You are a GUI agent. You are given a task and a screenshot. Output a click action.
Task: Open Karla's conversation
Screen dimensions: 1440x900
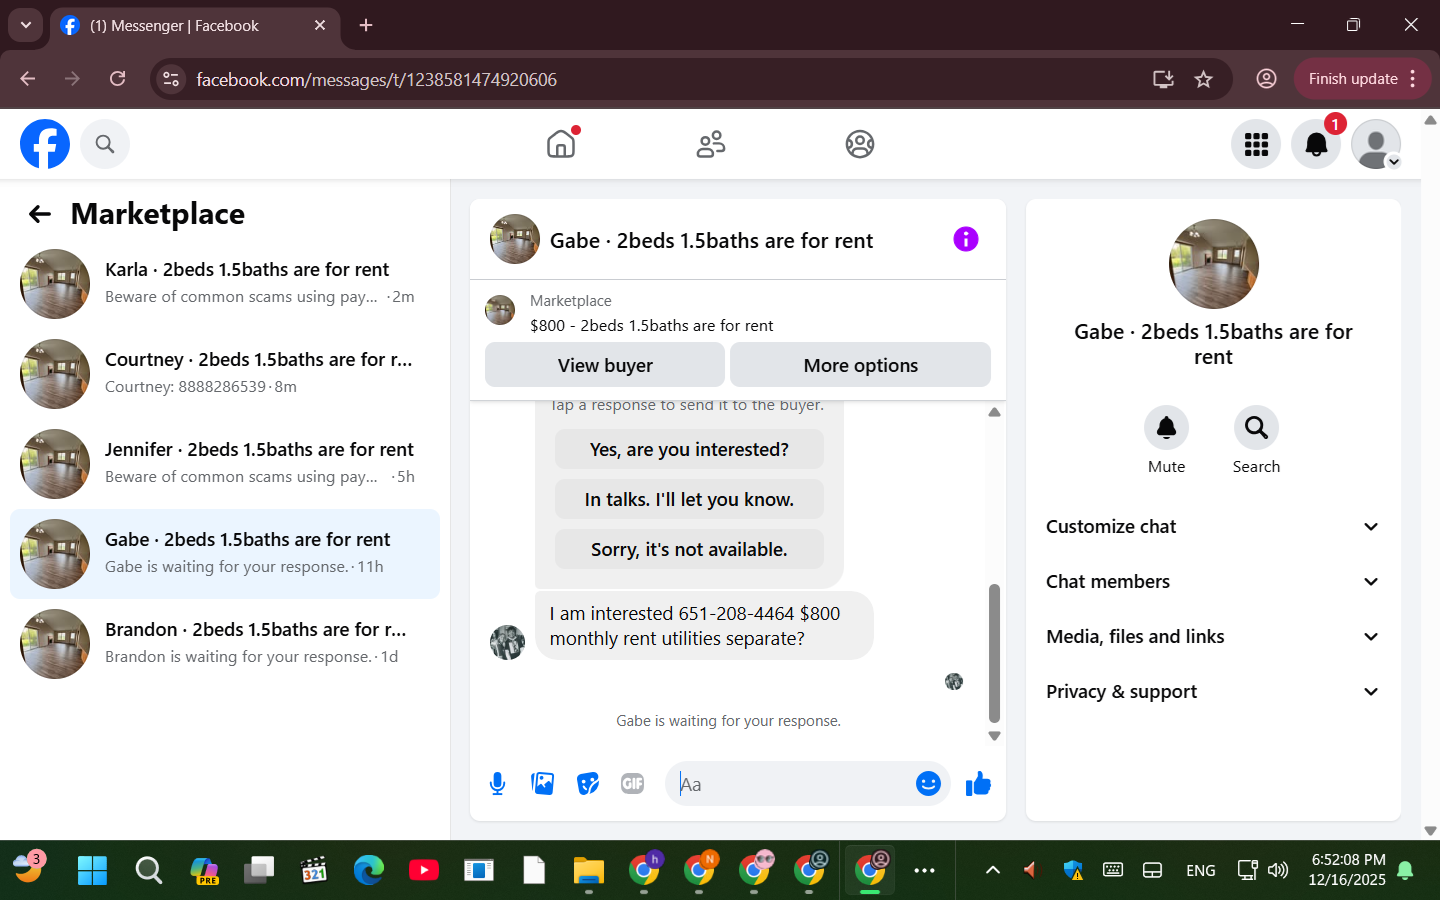(x=225, y=284)
